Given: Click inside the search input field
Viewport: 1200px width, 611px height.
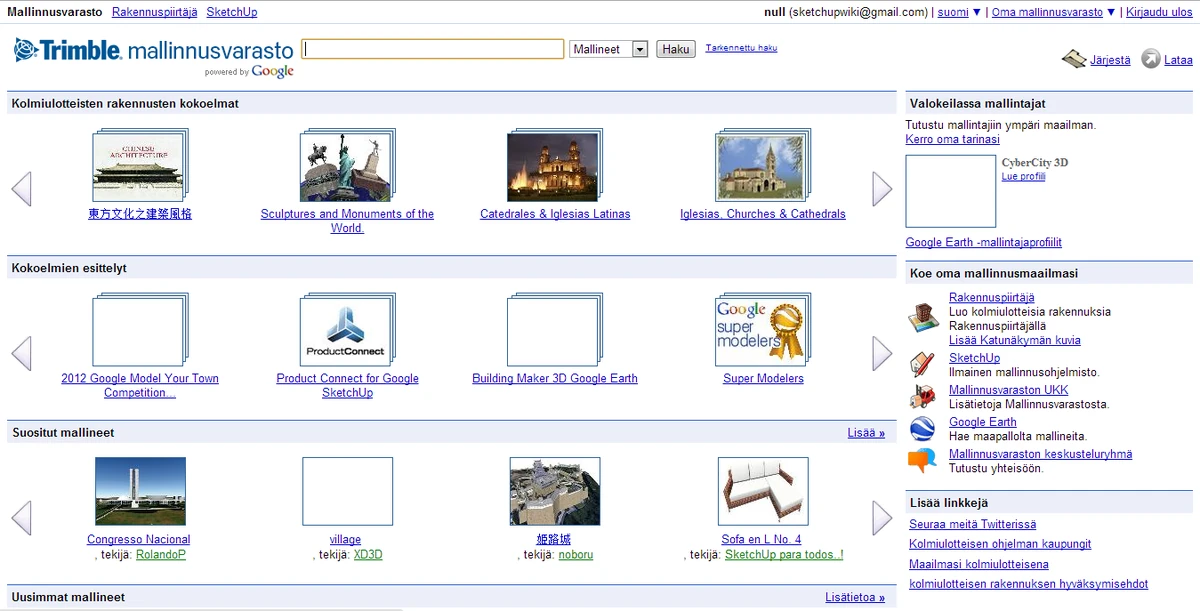Looking at the screenshot, I should (432, 48).
